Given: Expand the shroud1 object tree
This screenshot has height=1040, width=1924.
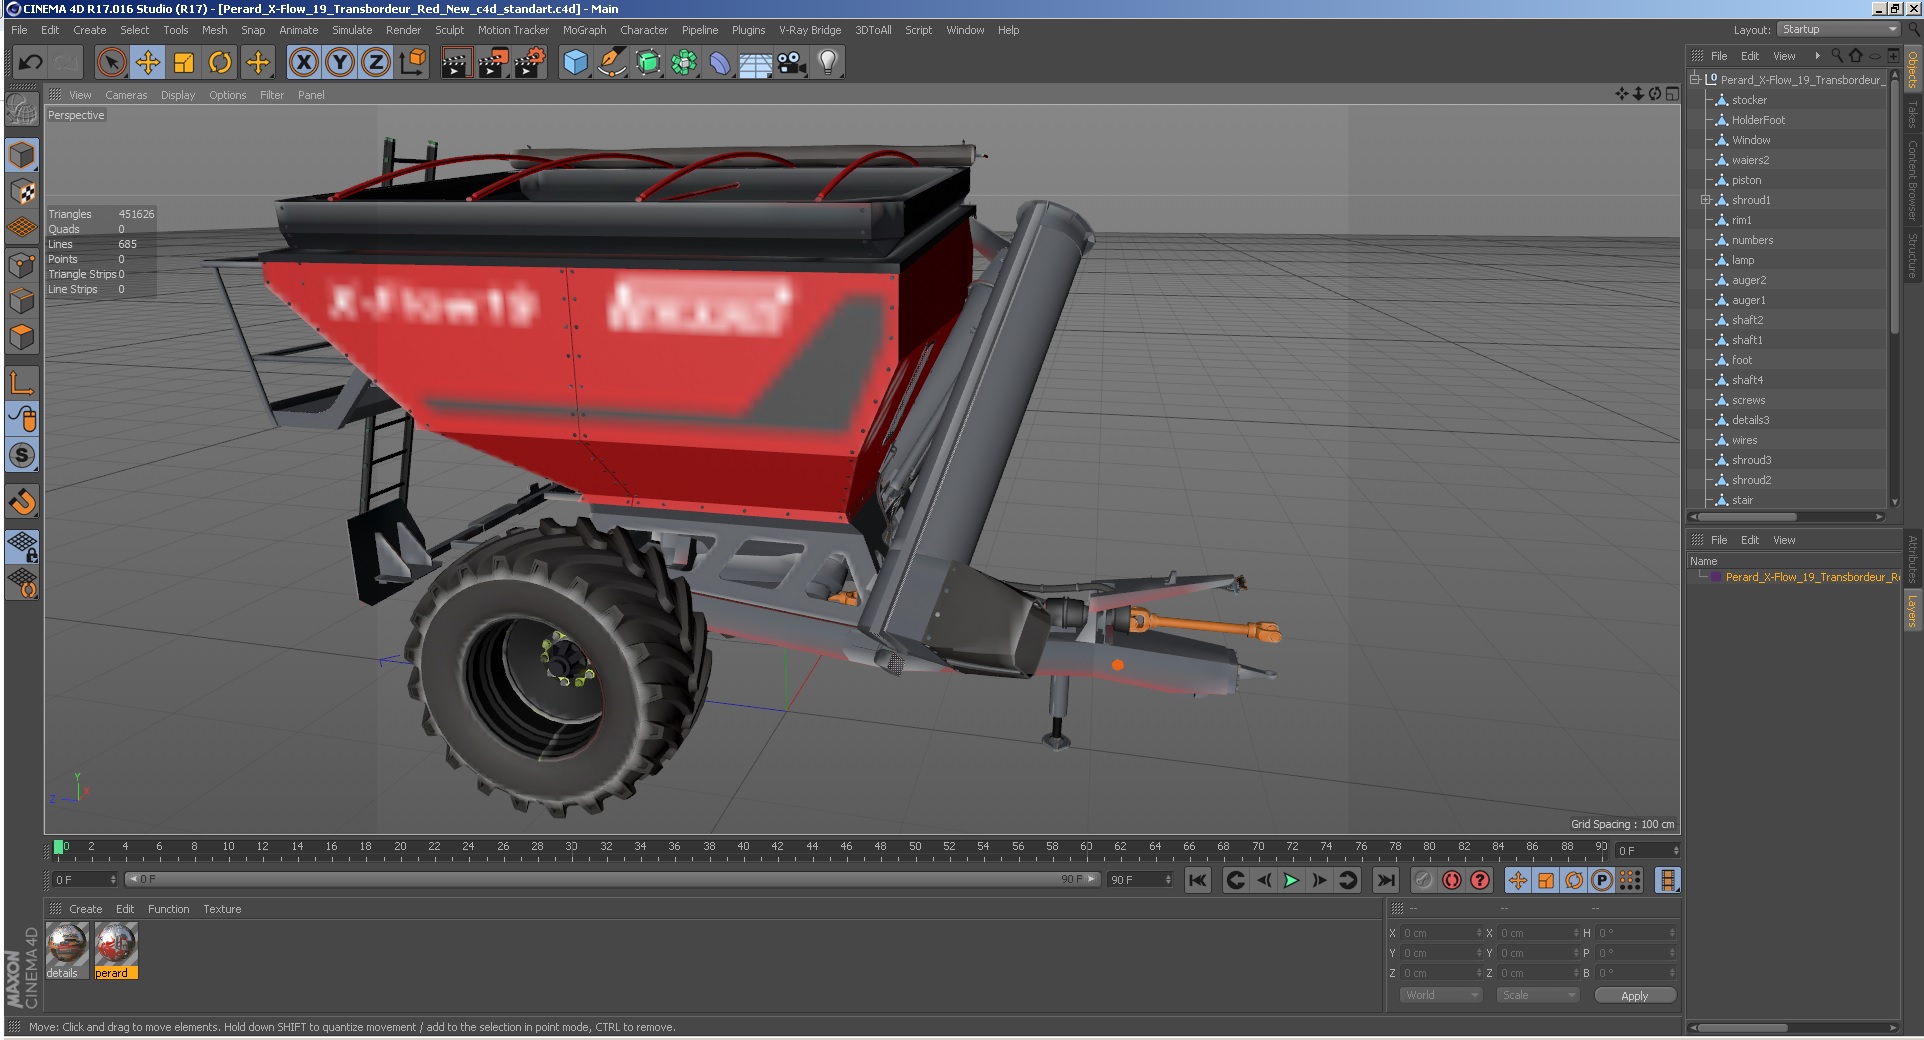Looking at the screenshot, I should (1706, 200).
